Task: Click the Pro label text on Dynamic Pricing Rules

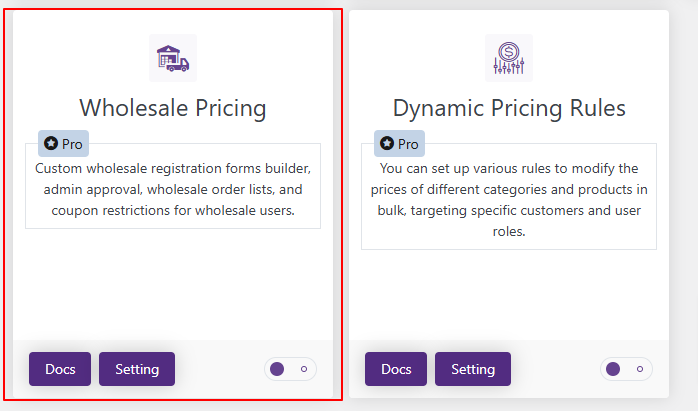Action: click(408, 144)
